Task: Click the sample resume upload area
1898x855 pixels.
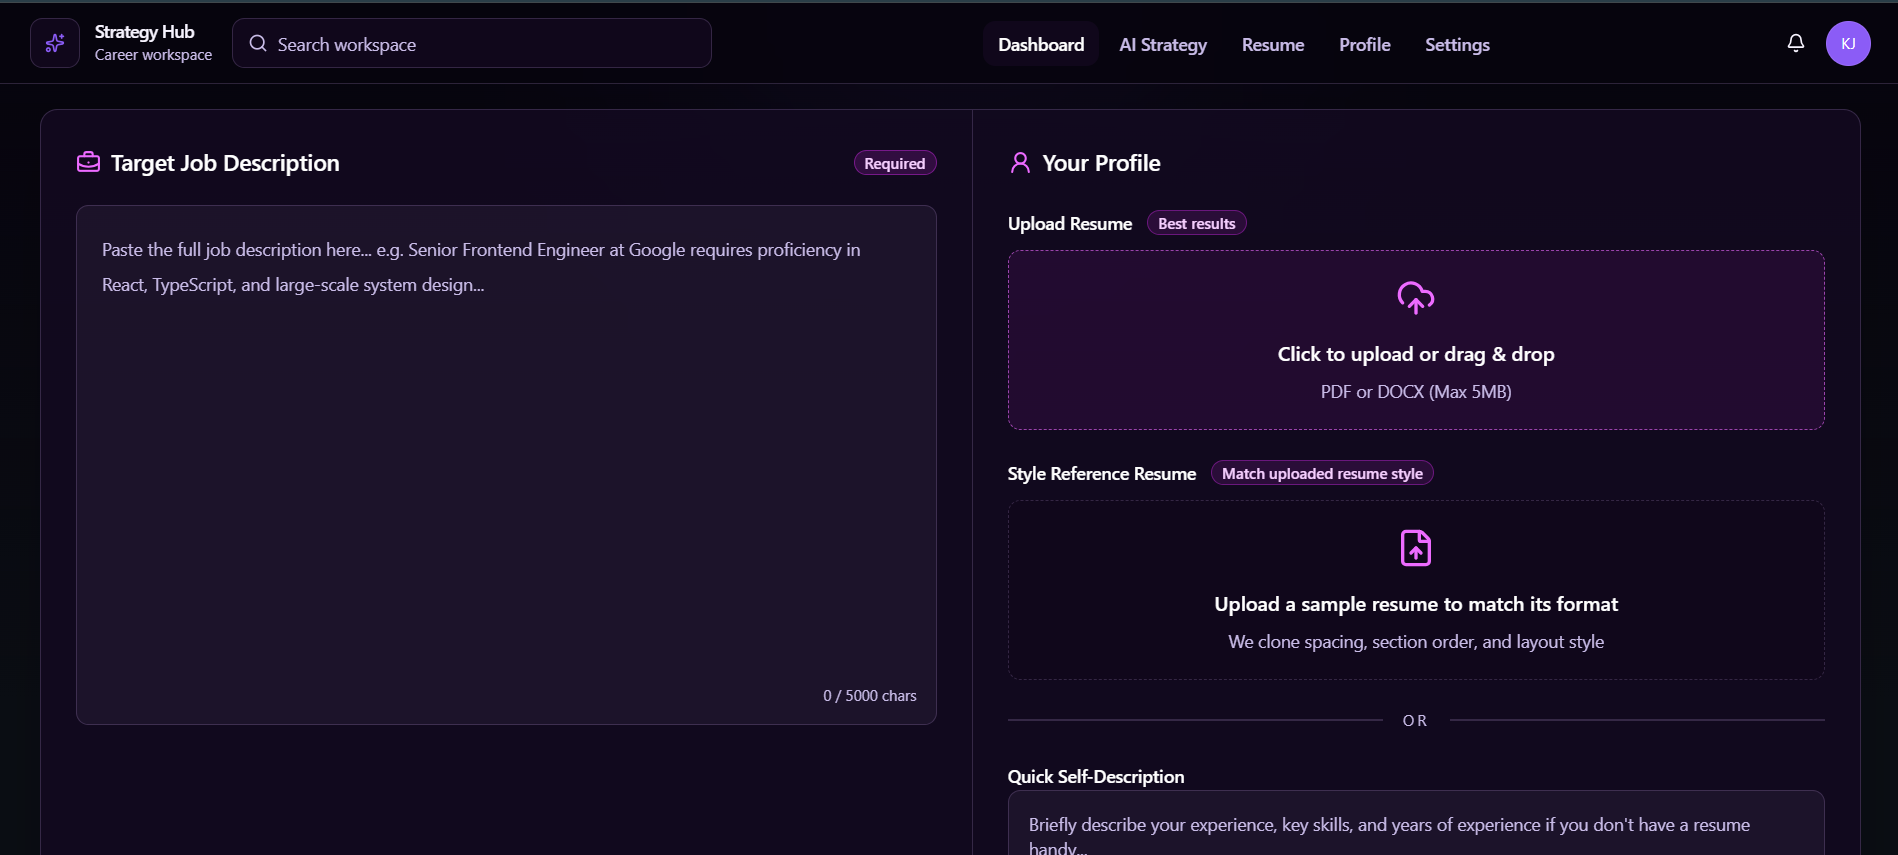Action: [x=1416, y=590]
